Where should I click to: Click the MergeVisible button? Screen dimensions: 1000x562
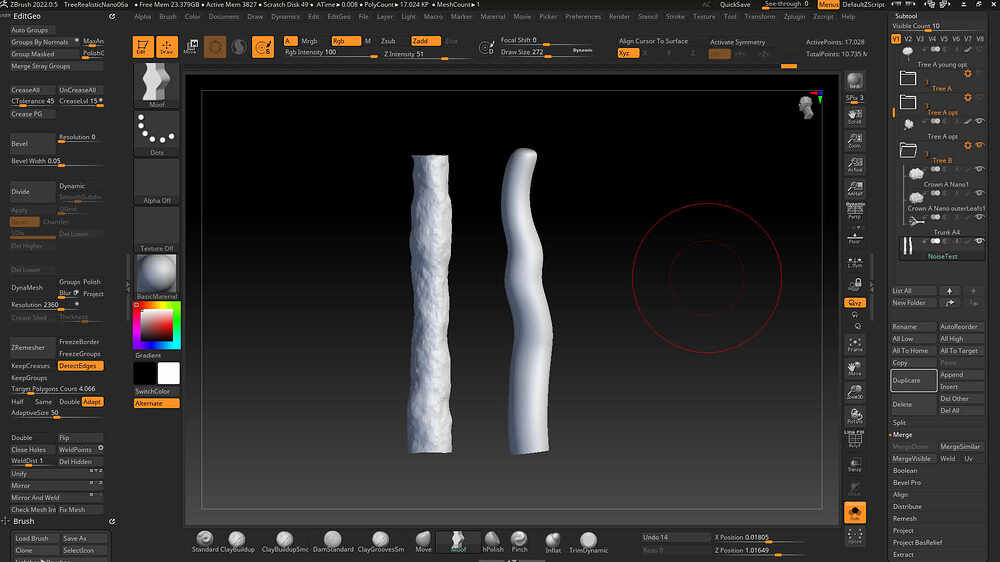click(911, 459)
